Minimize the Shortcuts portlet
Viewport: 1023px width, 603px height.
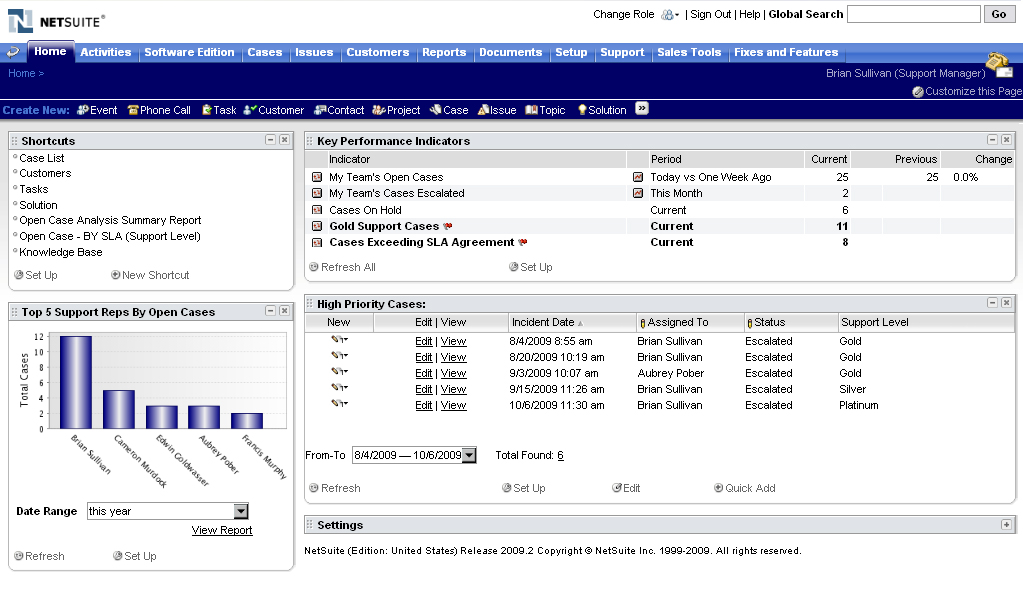[x=270, y=140]
